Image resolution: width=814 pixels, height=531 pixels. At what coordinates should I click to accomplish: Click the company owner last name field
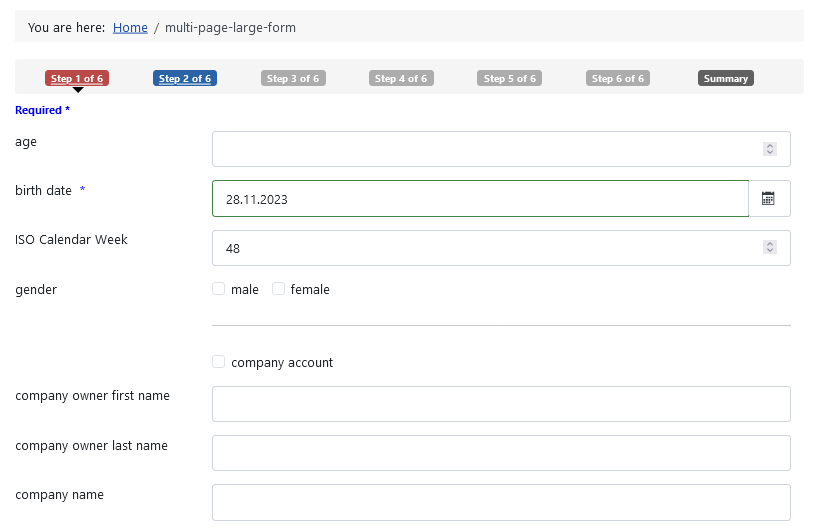point(501,453)
